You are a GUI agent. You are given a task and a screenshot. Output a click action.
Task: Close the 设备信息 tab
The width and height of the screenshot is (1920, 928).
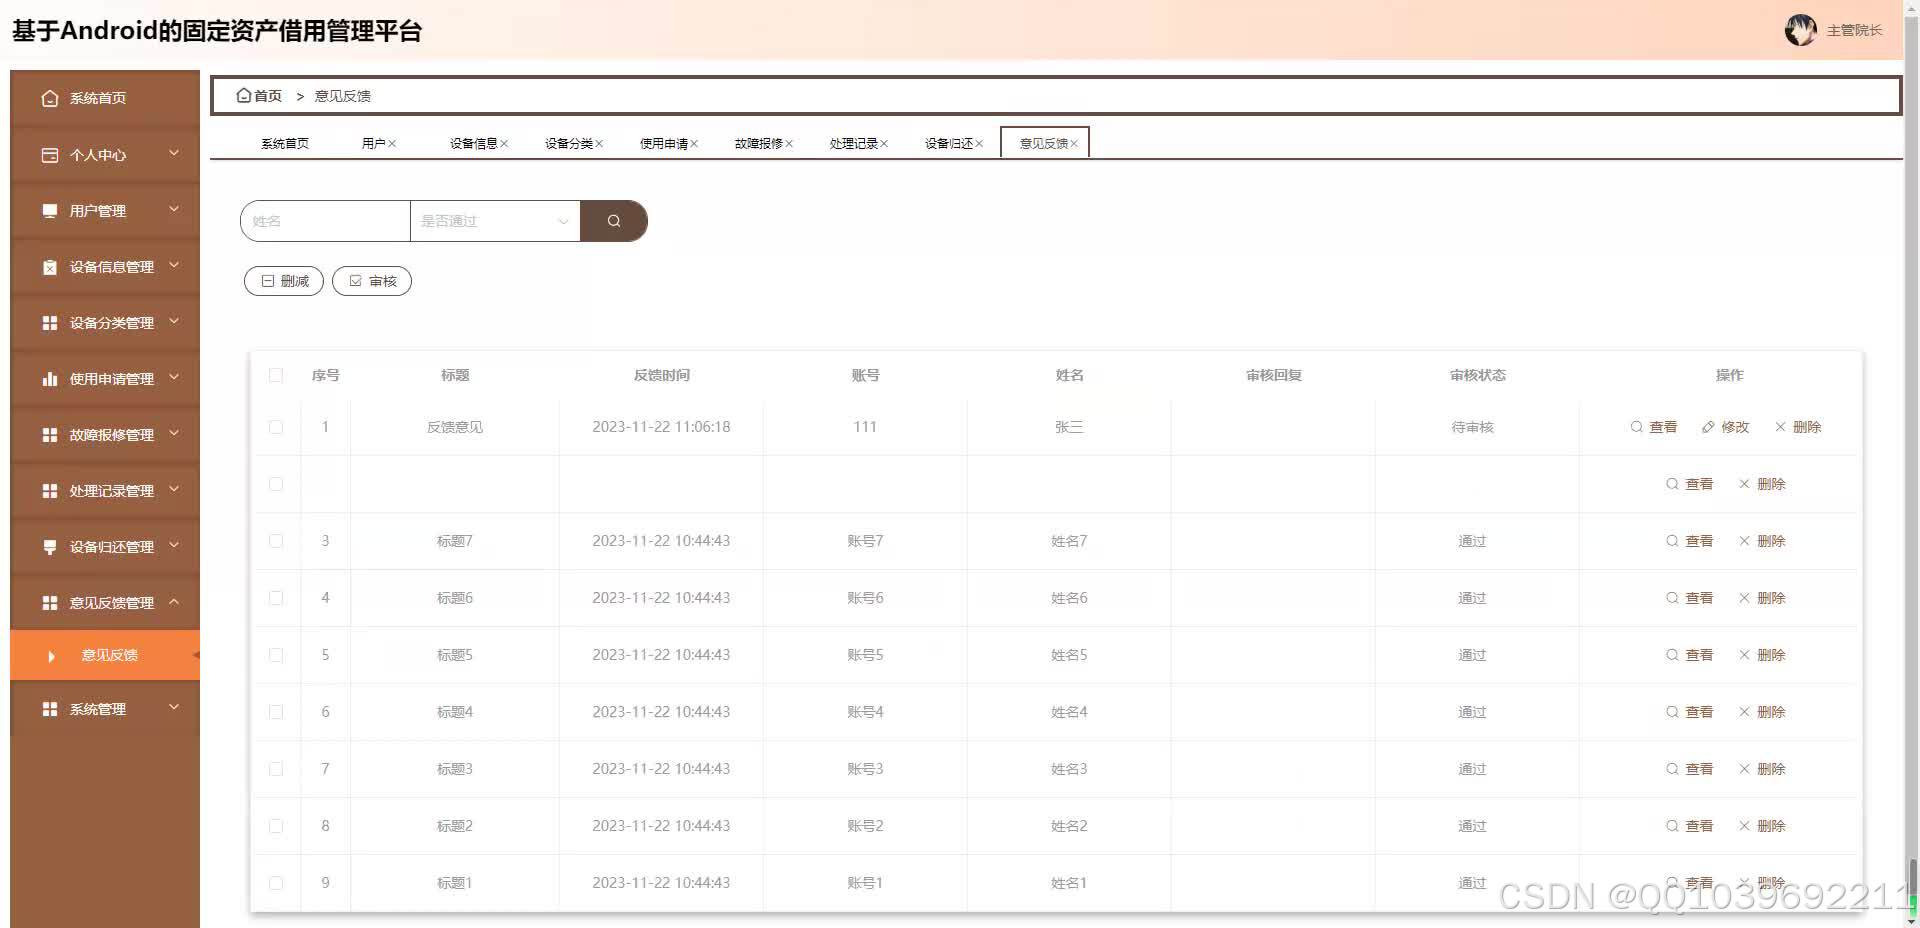(504, 144)
